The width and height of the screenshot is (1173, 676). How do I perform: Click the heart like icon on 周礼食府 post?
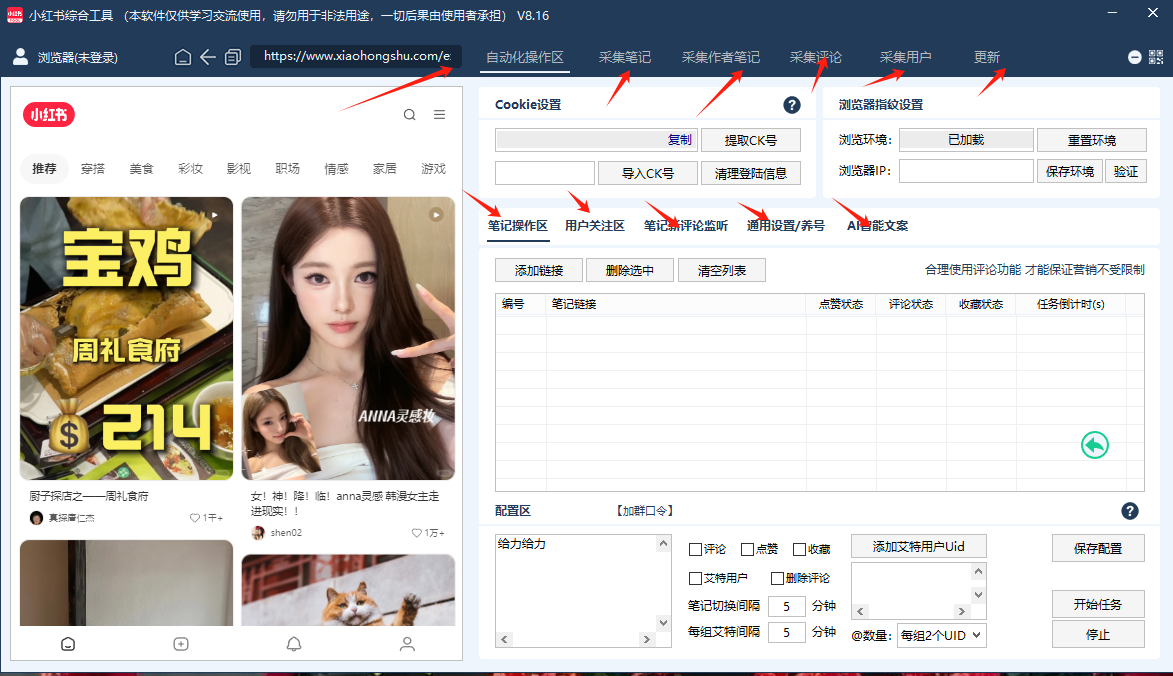click(195, 517)
